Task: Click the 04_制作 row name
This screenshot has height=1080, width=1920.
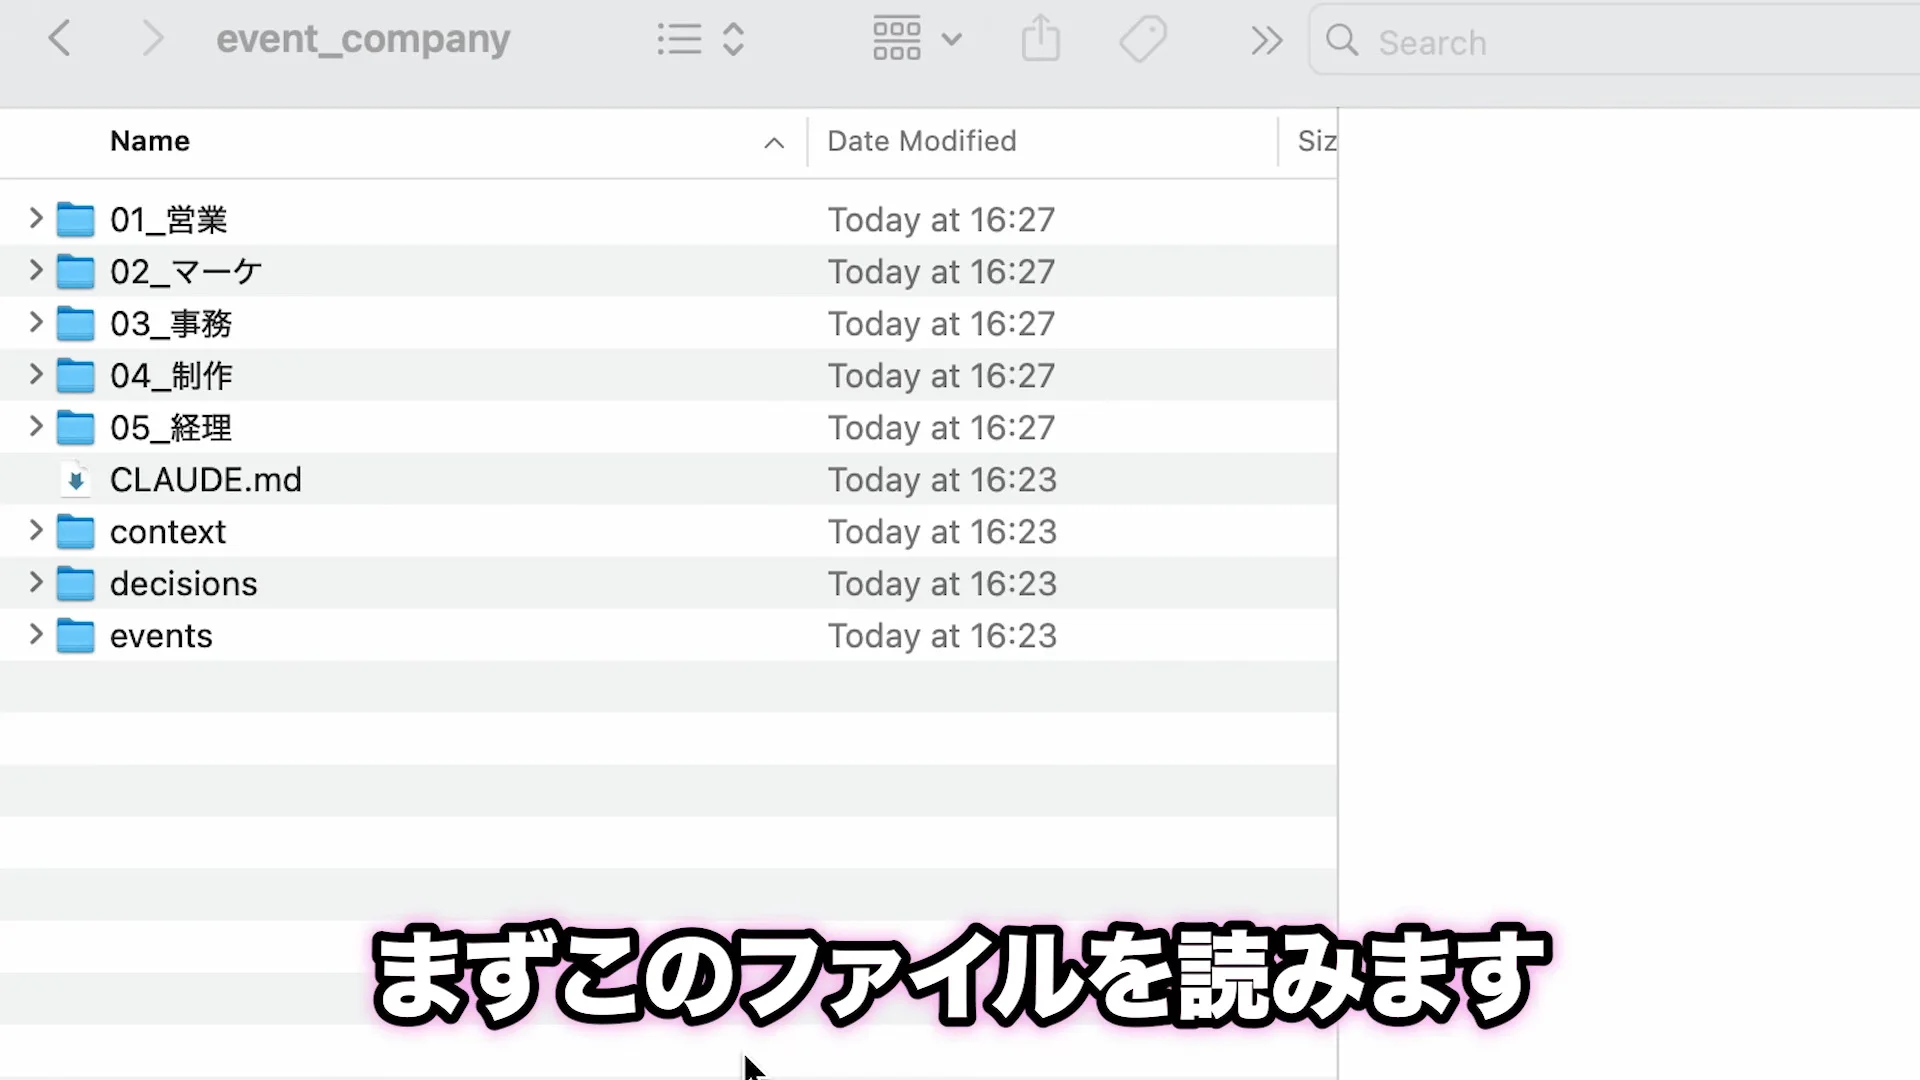Action: click(x=171, y=376)
